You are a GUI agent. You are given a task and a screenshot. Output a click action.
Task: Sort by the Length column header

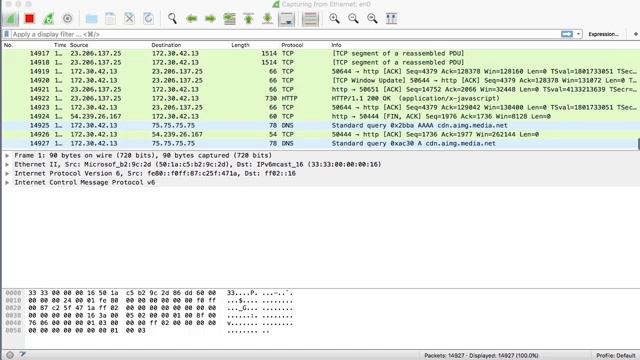point(240,45)
